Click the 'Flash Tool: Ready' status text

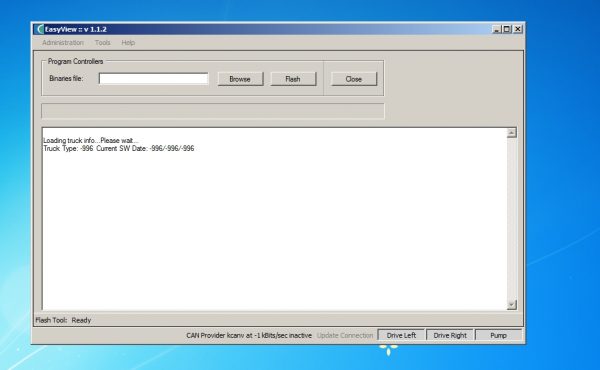(x=63, y=320)
